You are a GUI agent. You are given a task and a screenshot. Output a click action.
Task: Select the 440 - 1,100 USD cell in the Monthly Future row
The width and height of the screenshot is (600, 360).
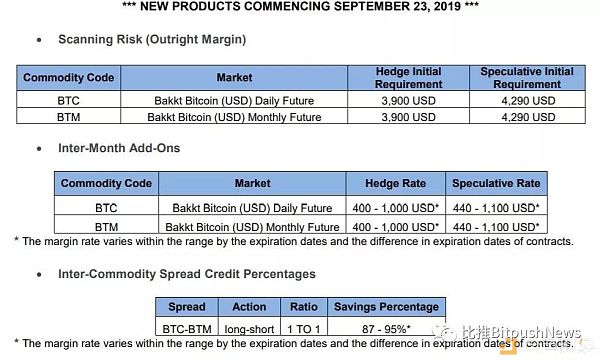click(x=496, y=227)
